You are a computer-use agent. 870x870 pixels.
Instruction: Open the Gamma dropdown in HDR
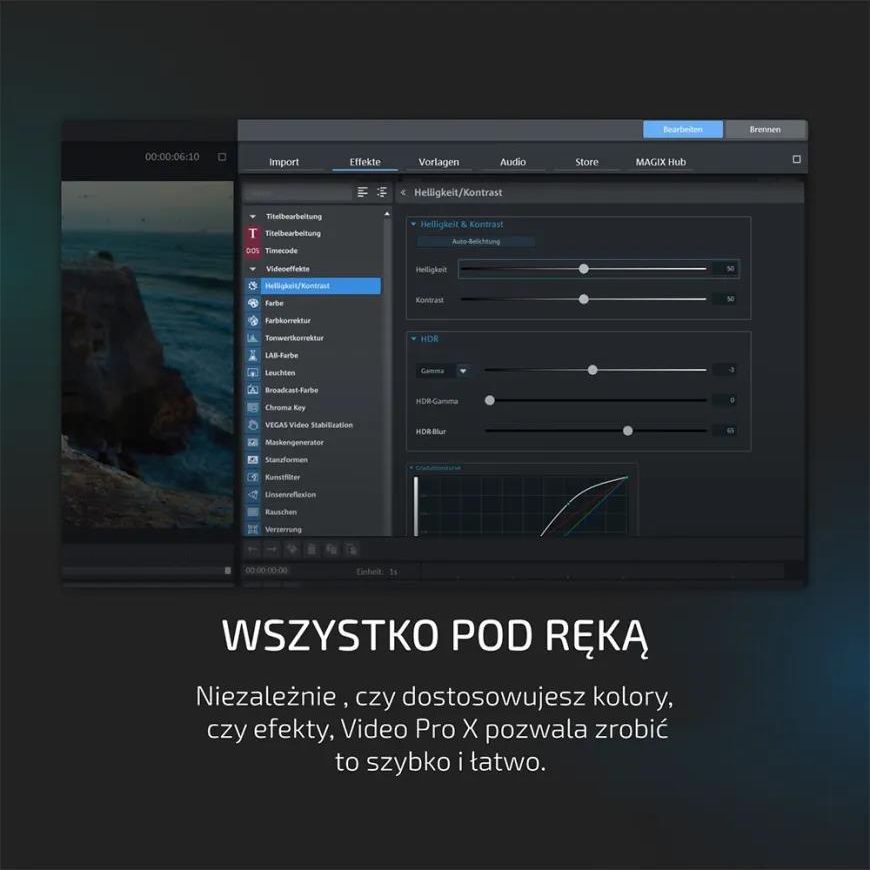pos(463,371)
